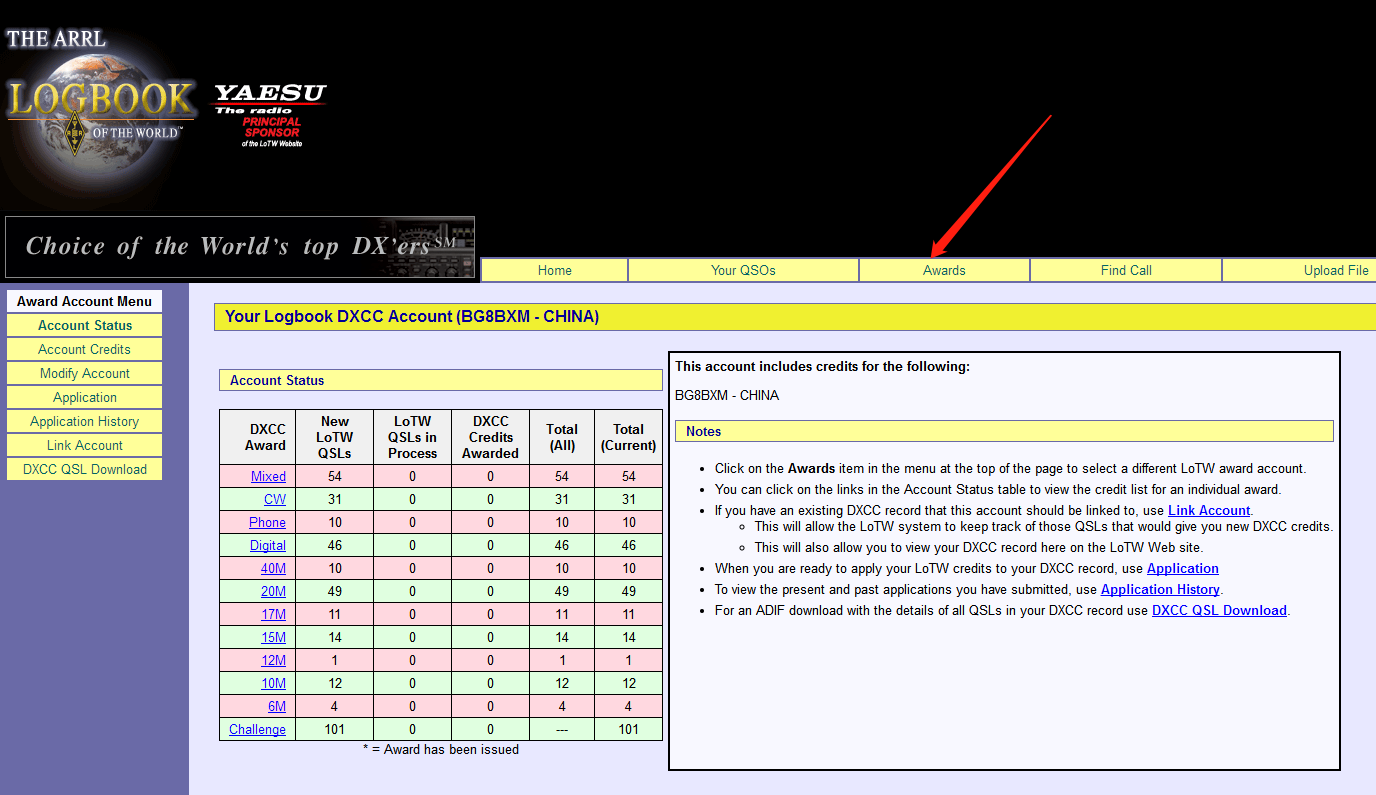This screenshot has width=1376, height=795.
Task: Click the Notes section header
Action: [x=1004, y=431]
